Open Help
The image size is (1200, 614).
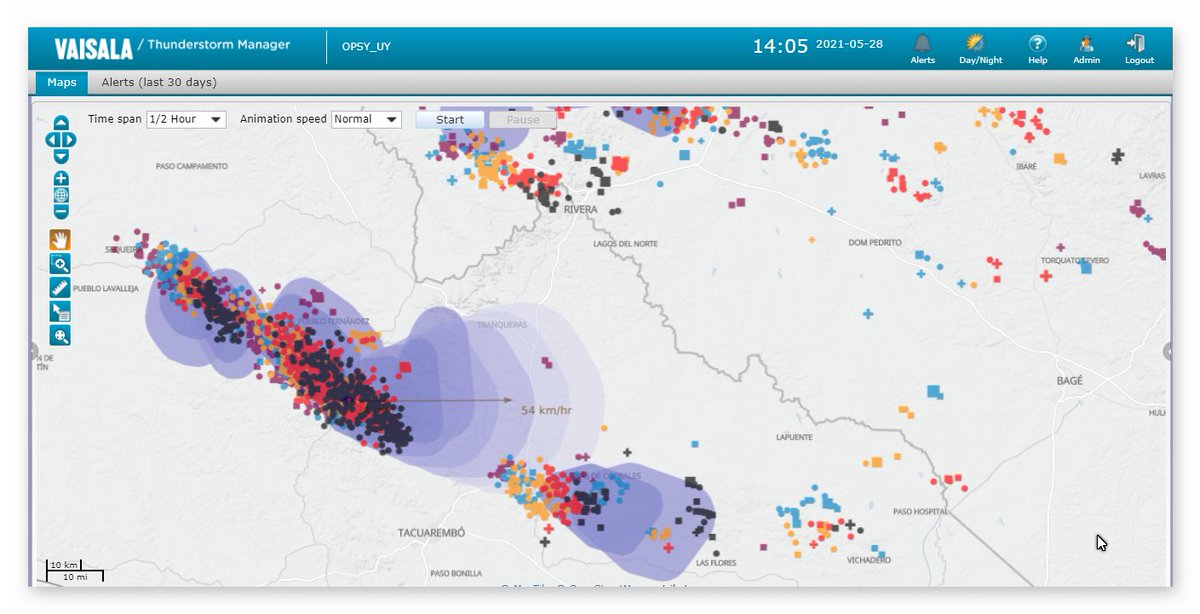point(1038,48)
